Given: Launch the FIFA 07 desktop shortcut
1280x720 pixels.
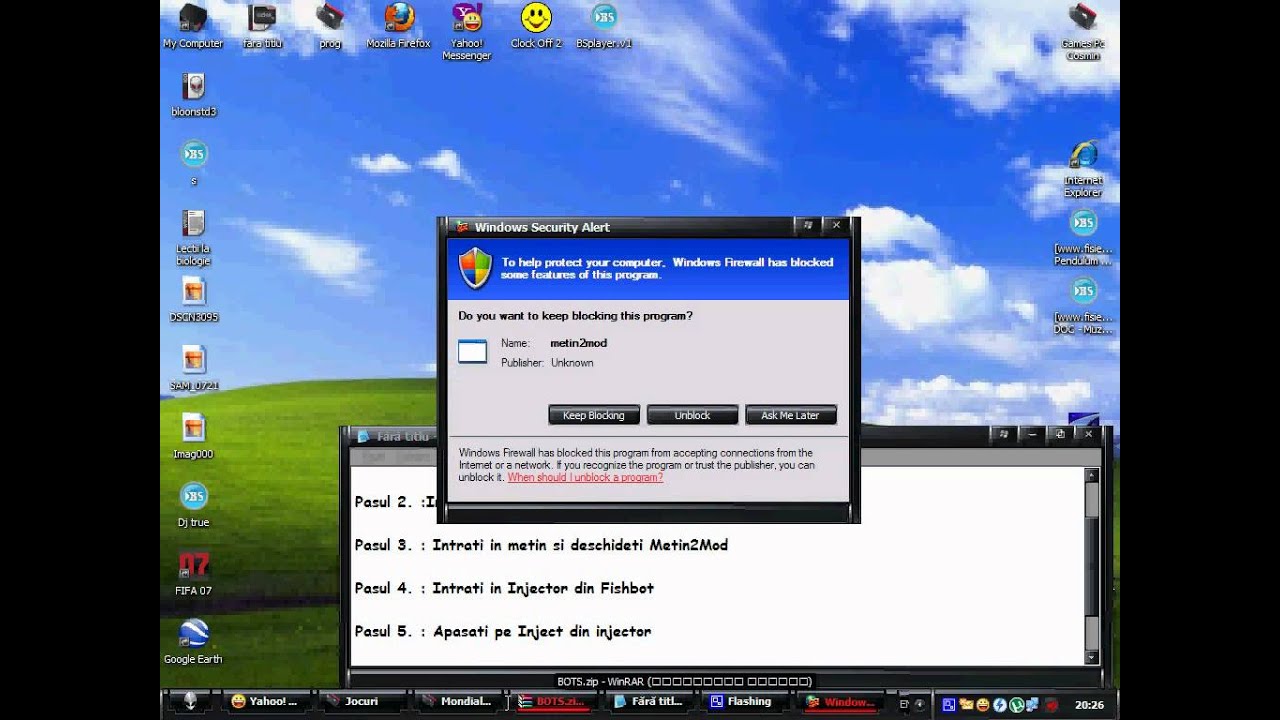Looking at the screenshot, I should [x=193, y=566].
